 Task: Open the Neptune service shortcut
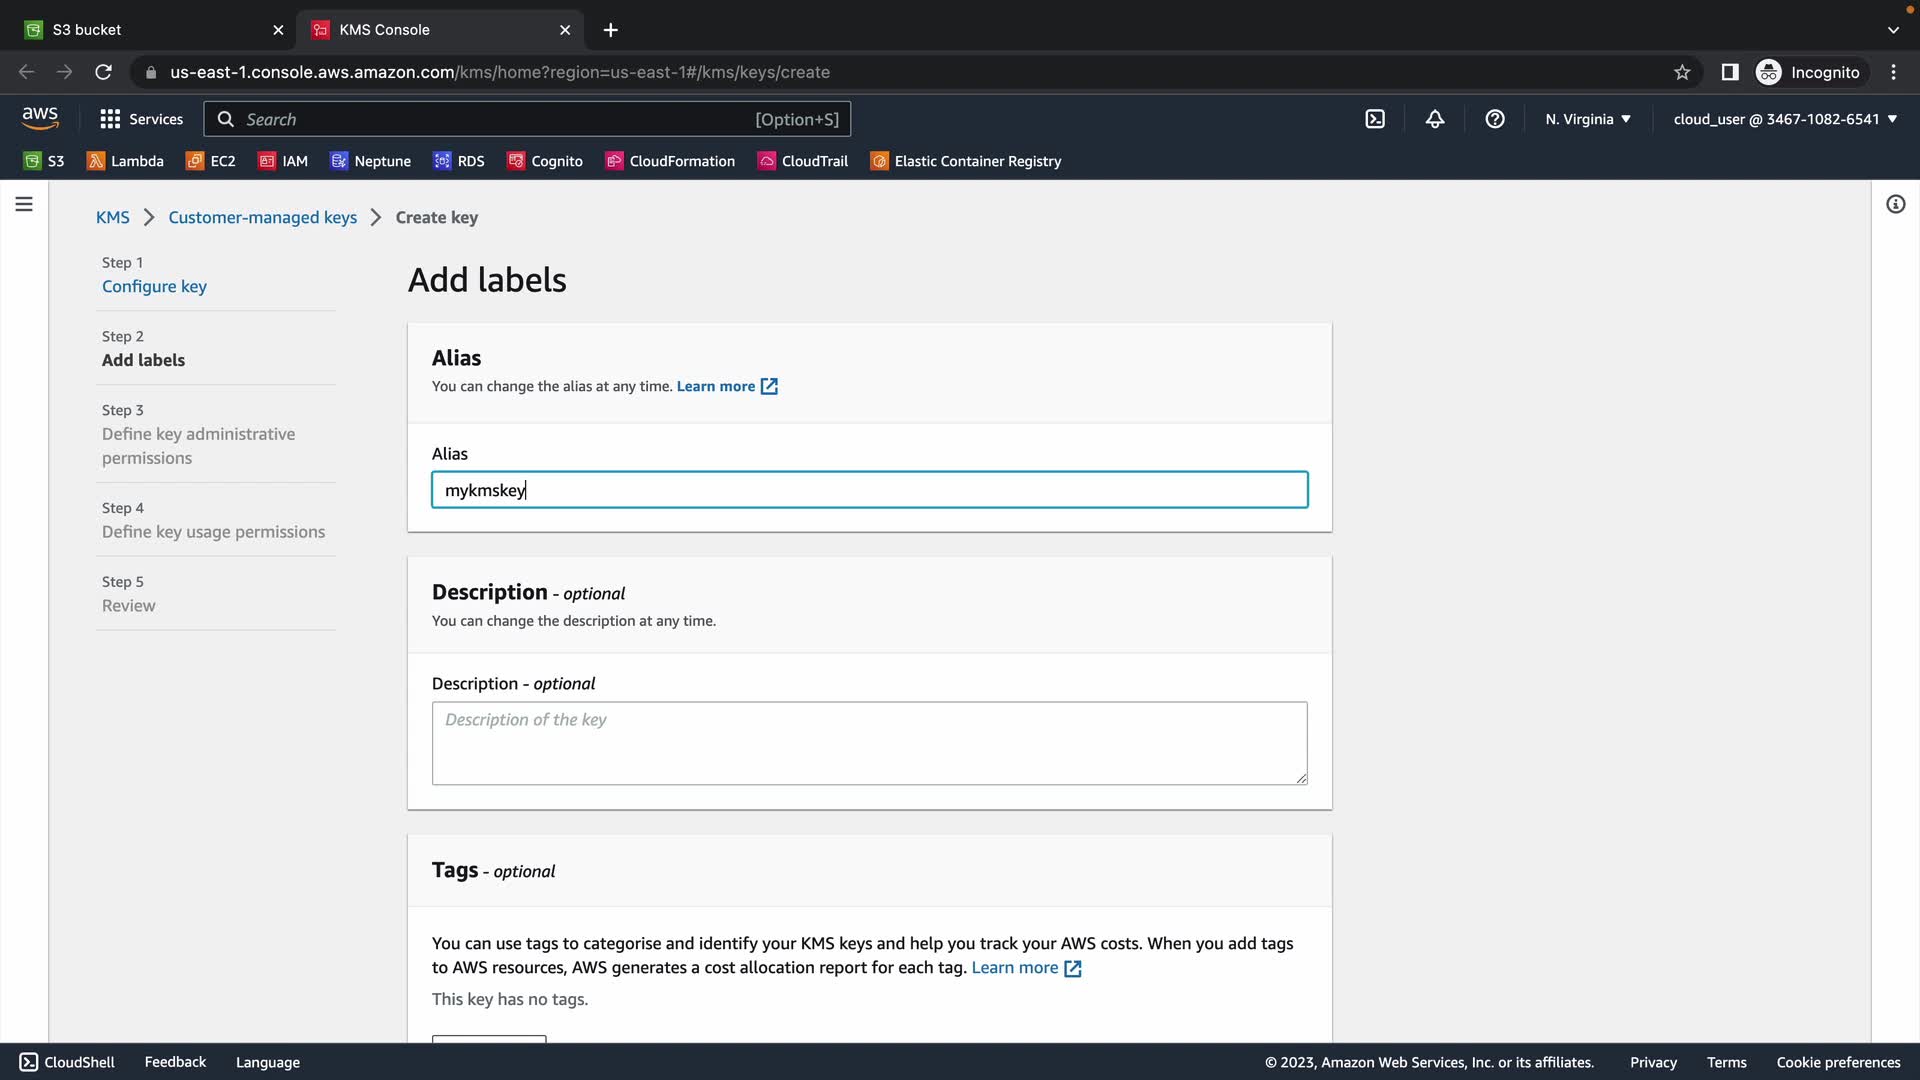[371, 161]
